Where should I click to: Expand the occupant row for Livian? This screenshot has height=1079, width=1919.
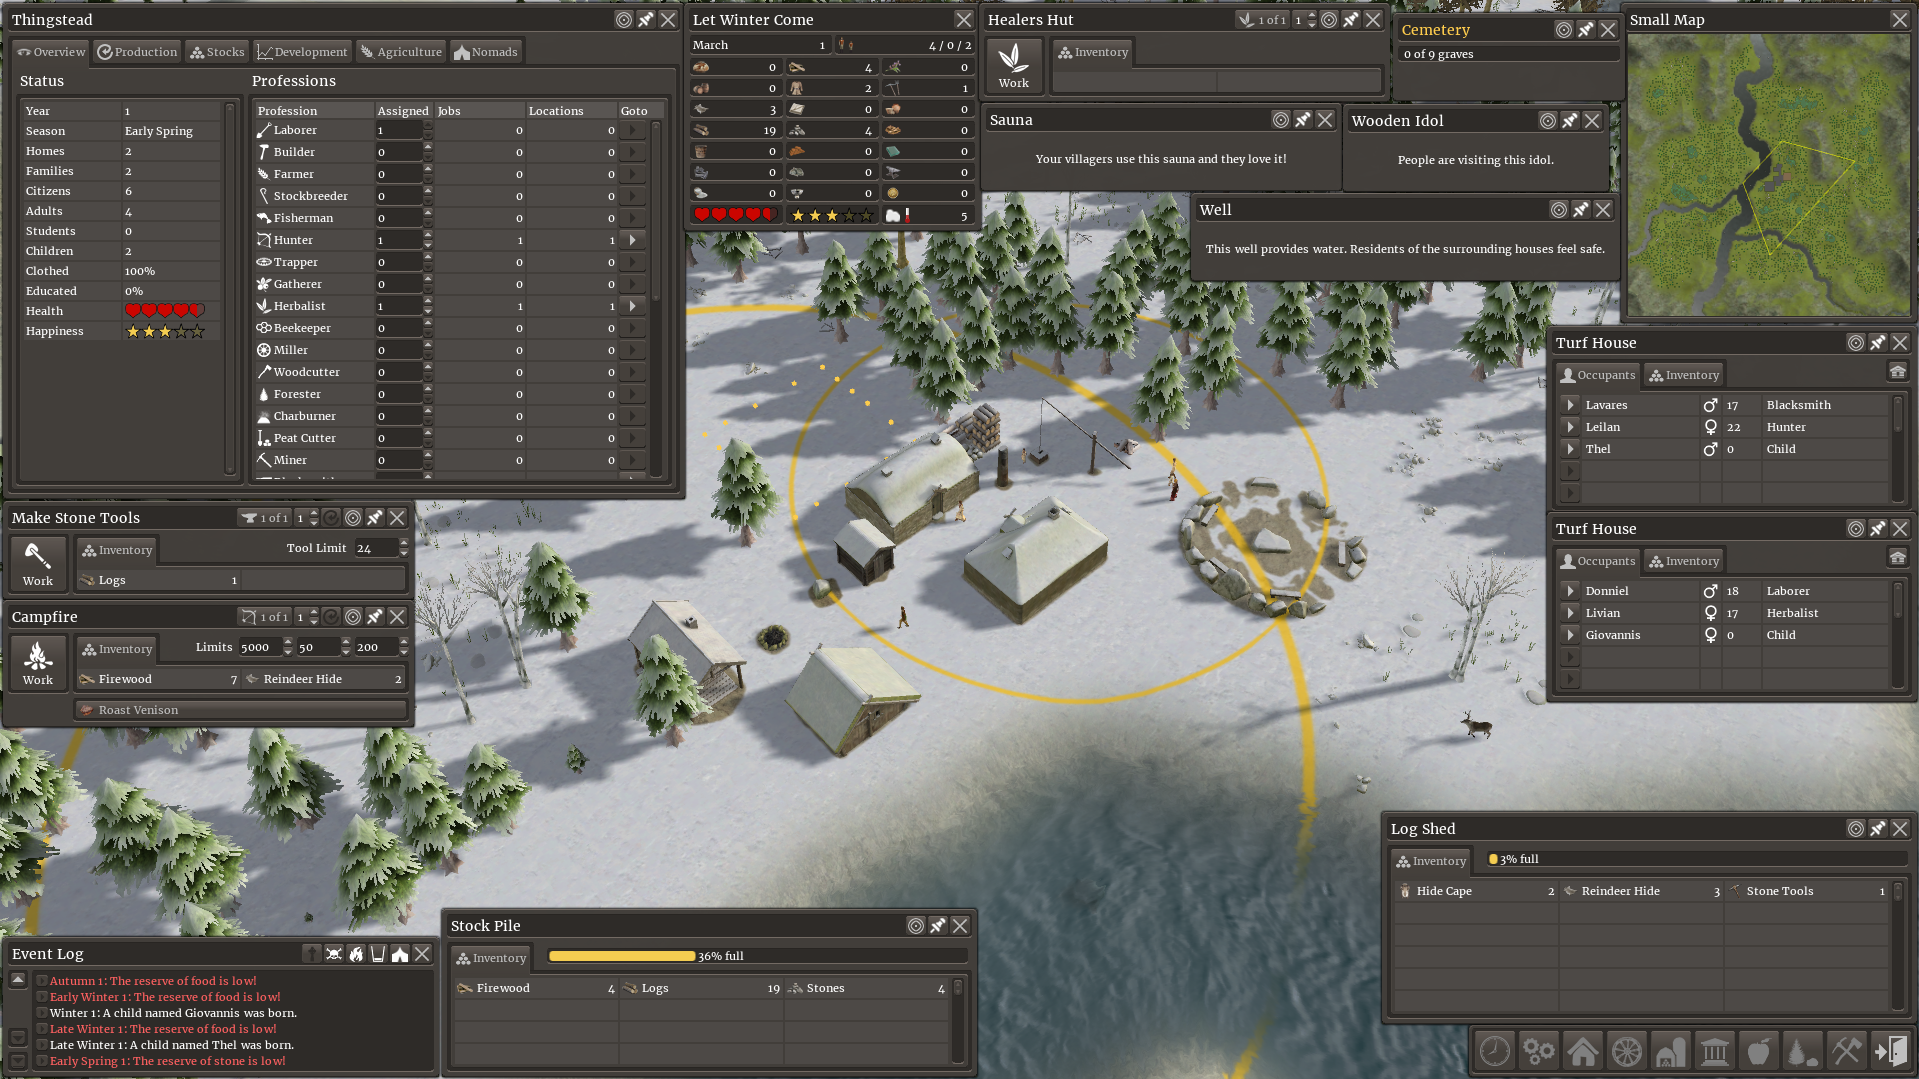tap(1570, 613)
